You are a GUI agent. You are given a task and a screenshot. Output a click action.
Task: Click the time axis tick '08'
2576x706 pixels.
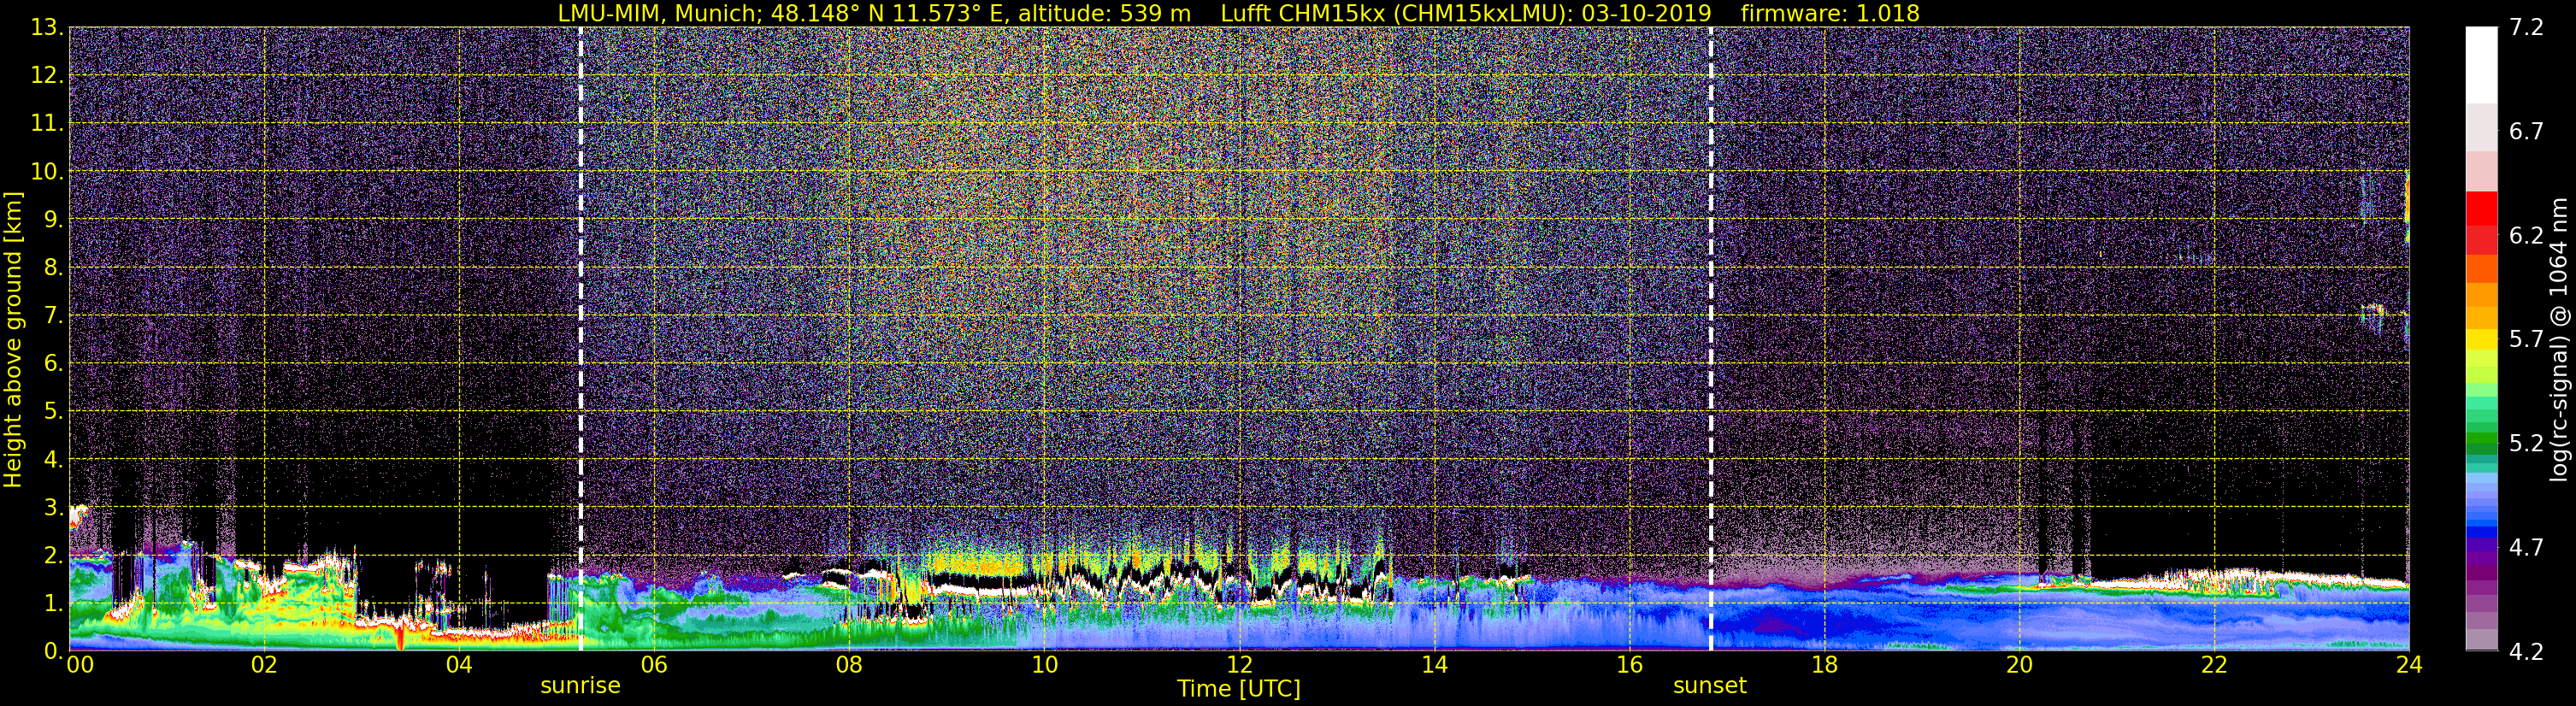(849, 665)
